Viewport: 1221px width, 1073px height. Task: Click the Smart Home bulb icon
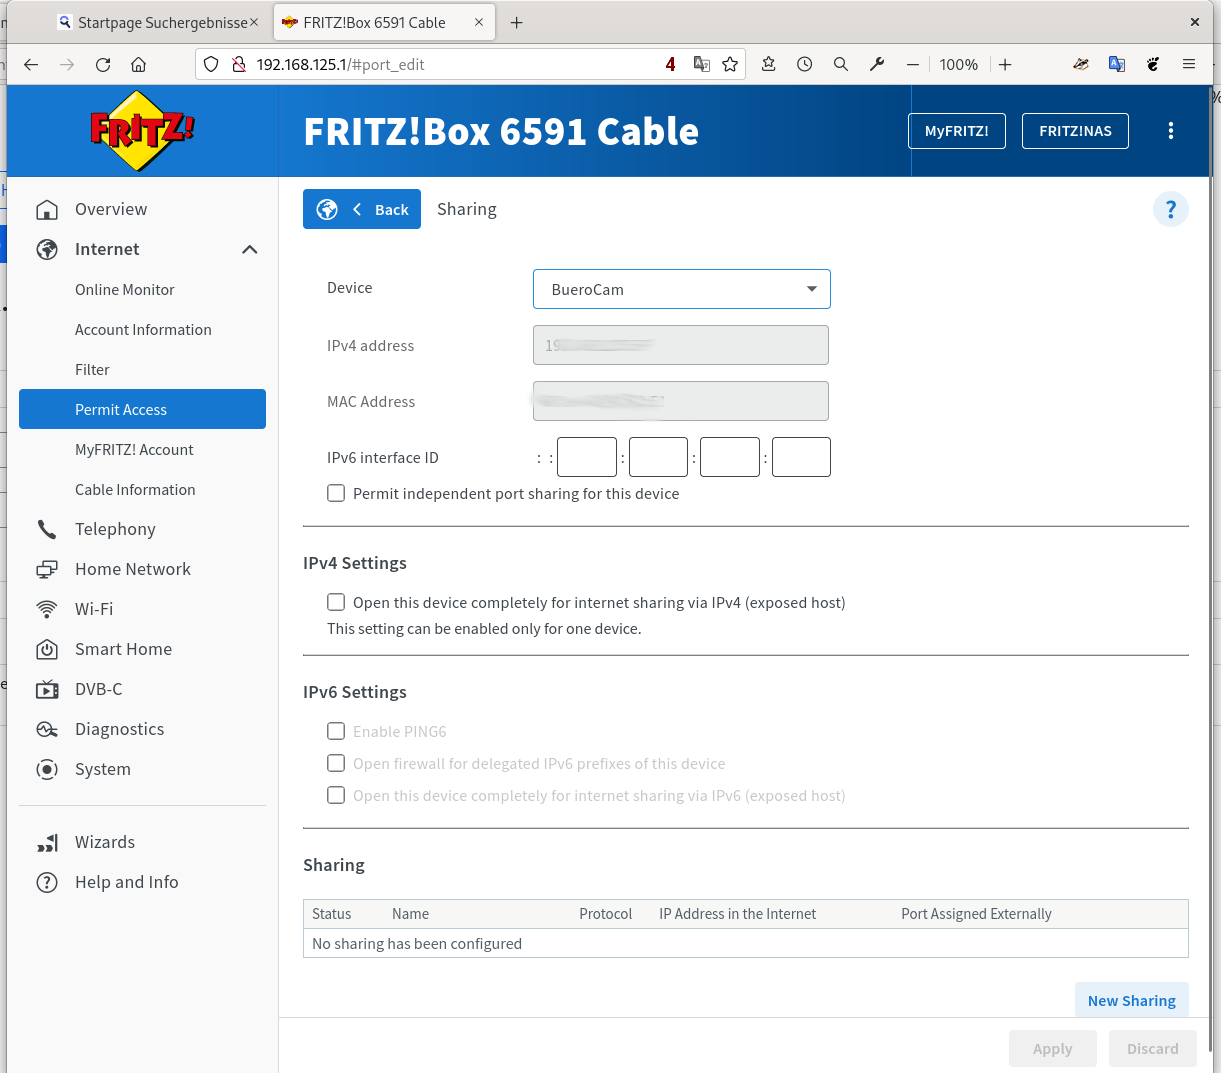[48, 649]
